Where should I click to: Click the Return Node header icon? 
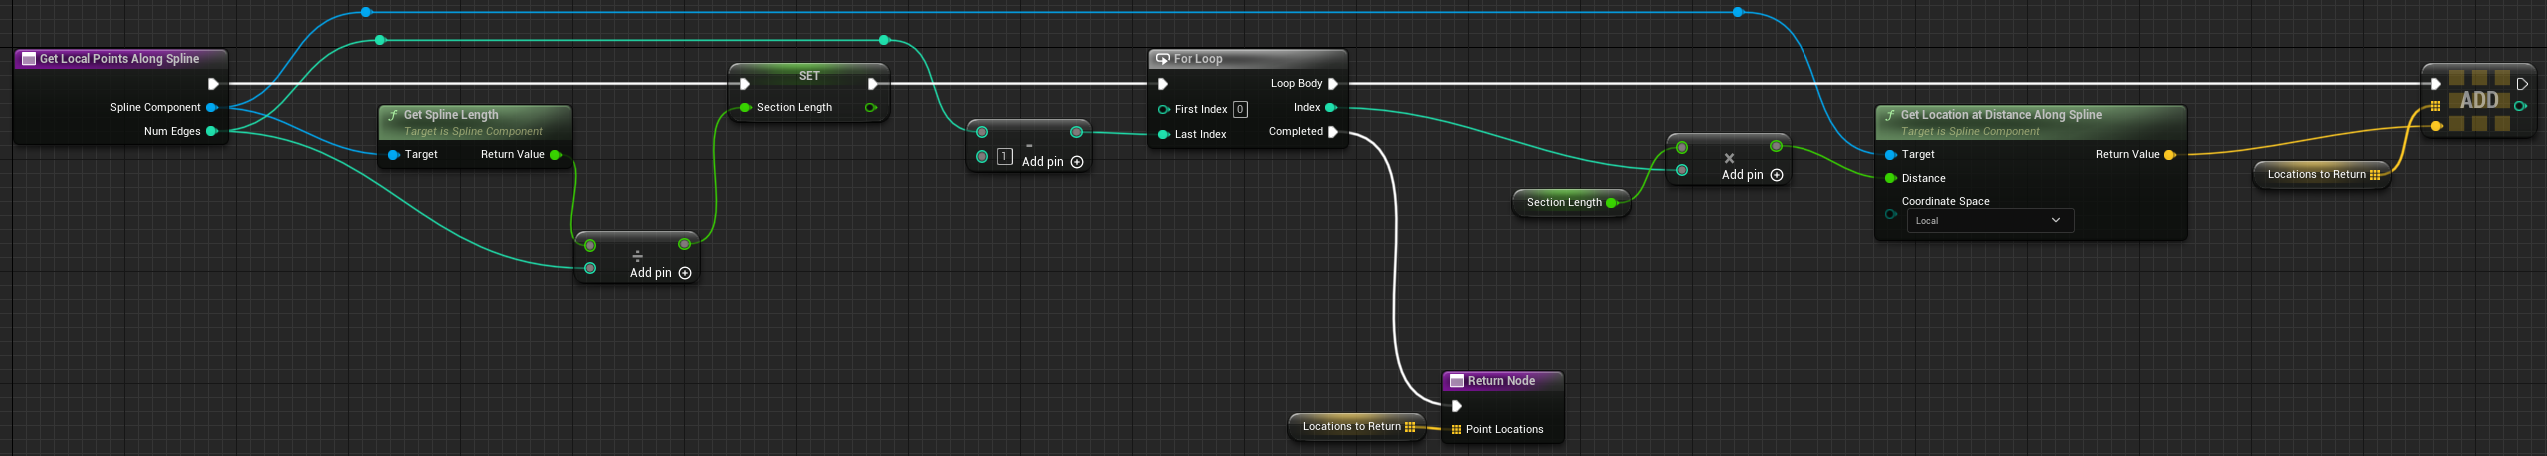pos(1457,381)
